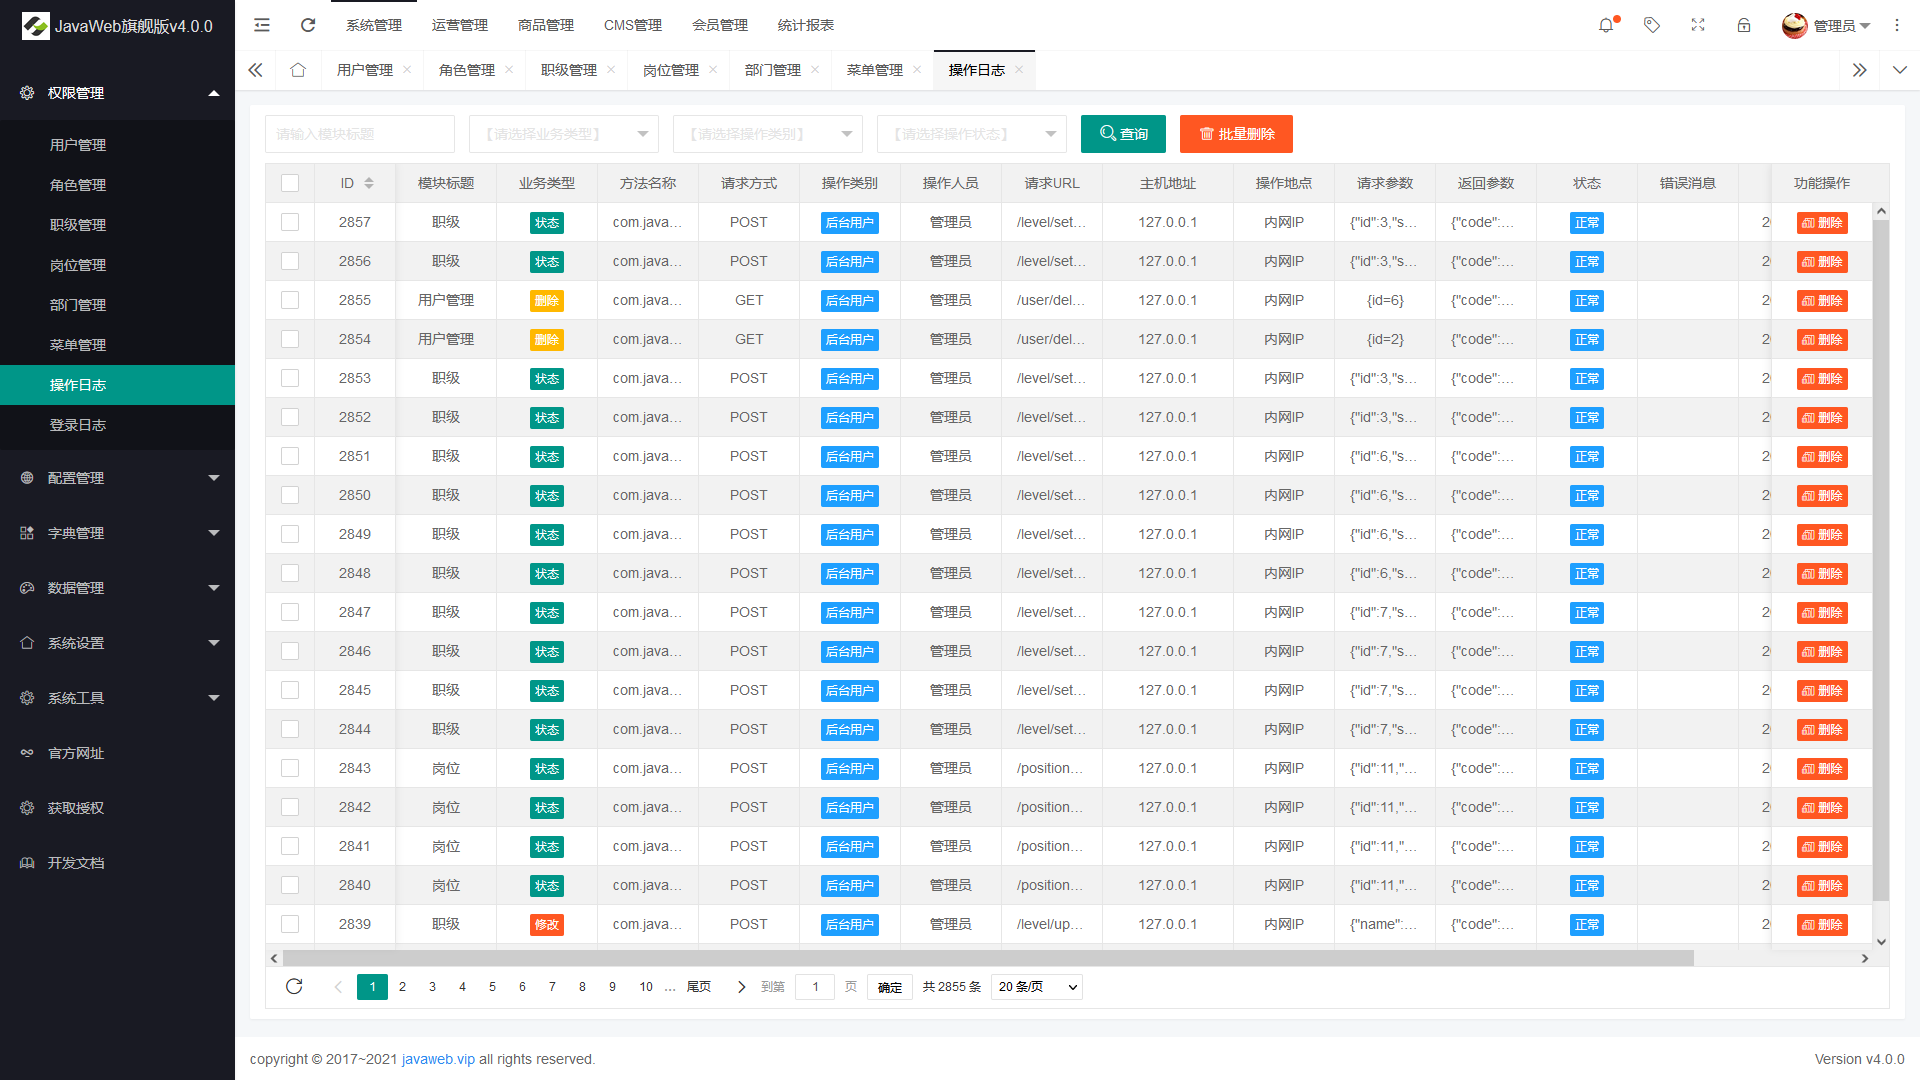Check the row 2850 checkbox

(290, 495)
